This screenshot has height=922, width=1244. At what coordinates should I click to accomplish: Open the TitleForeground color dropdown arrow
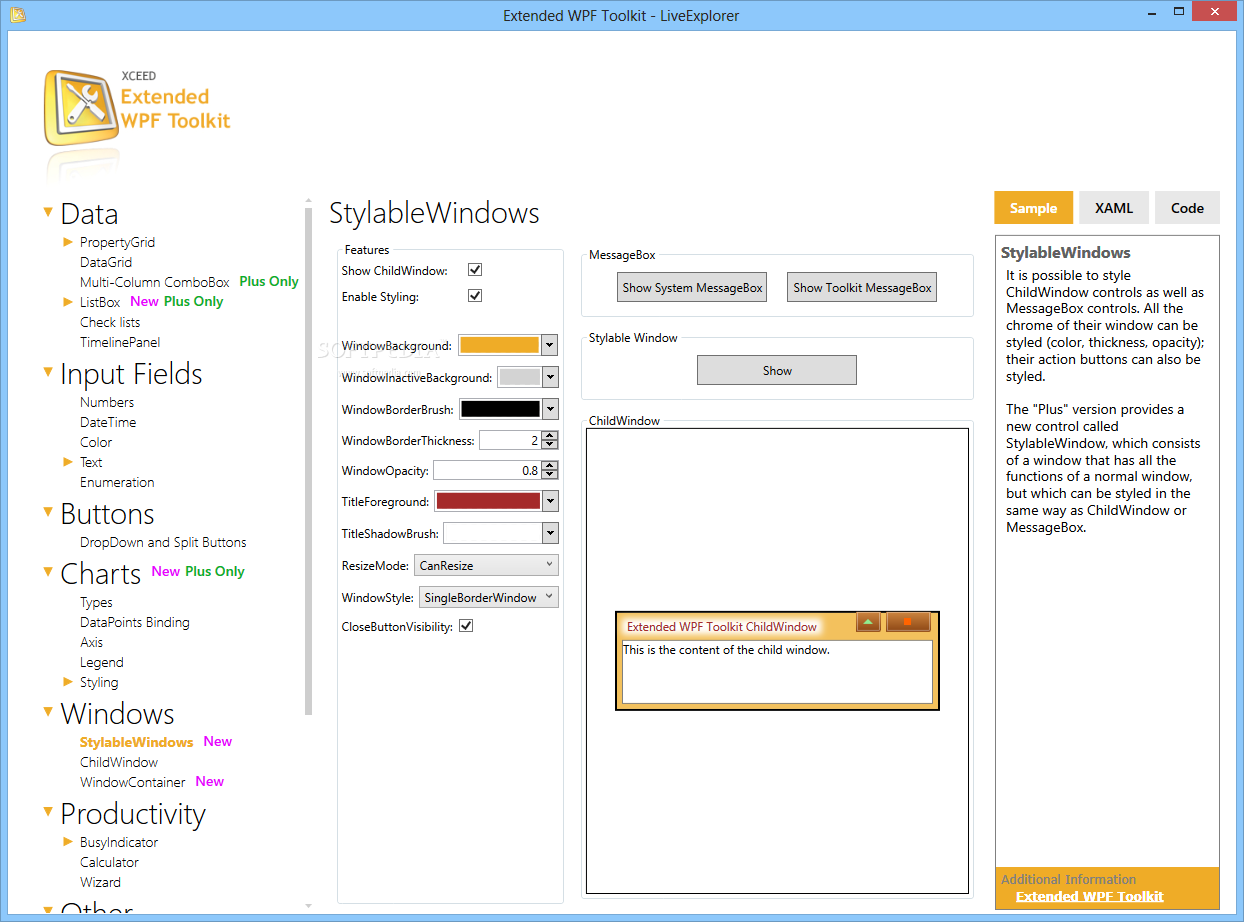tap(550, 501)
